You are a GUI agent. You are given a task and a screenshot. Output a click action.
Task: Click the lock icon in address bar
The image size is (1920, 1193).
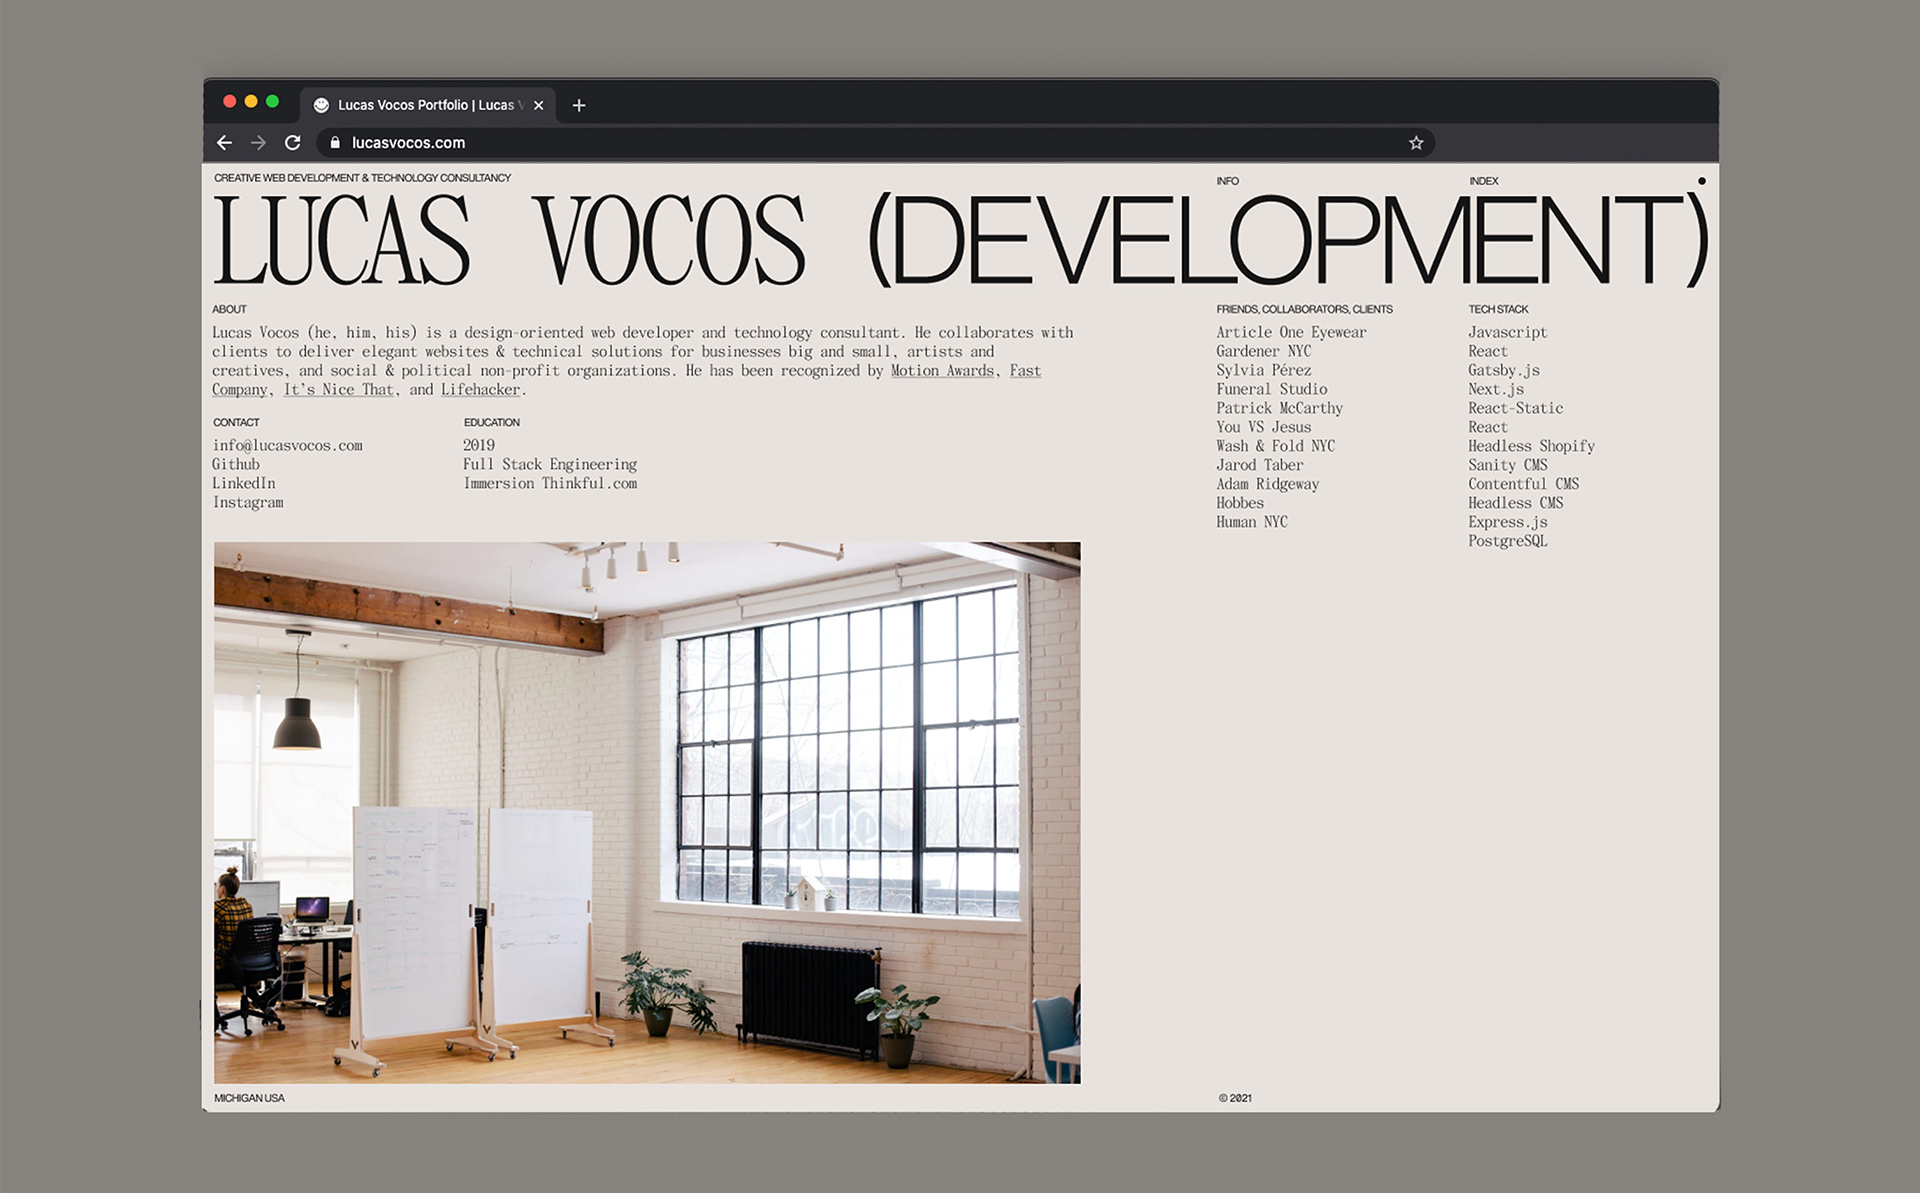tap(335, 143)
